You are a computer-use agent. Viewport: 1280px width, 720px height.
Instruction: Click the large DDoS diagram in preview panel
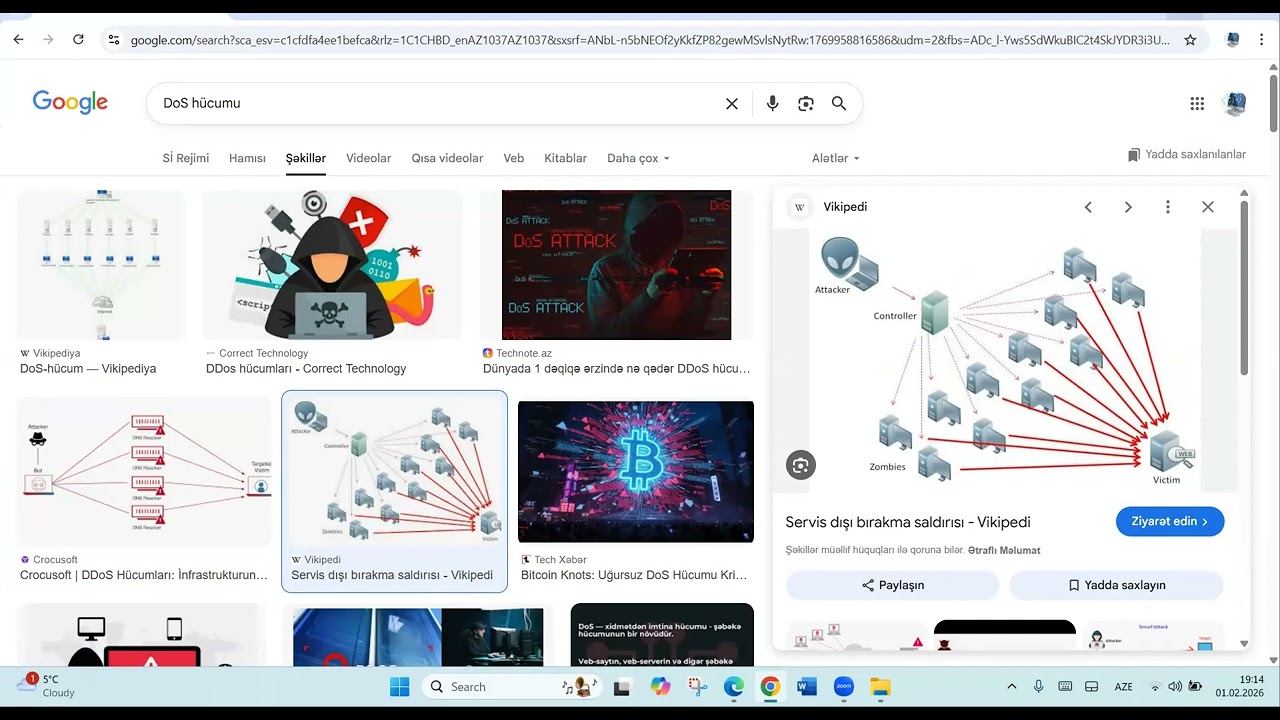1005,360
